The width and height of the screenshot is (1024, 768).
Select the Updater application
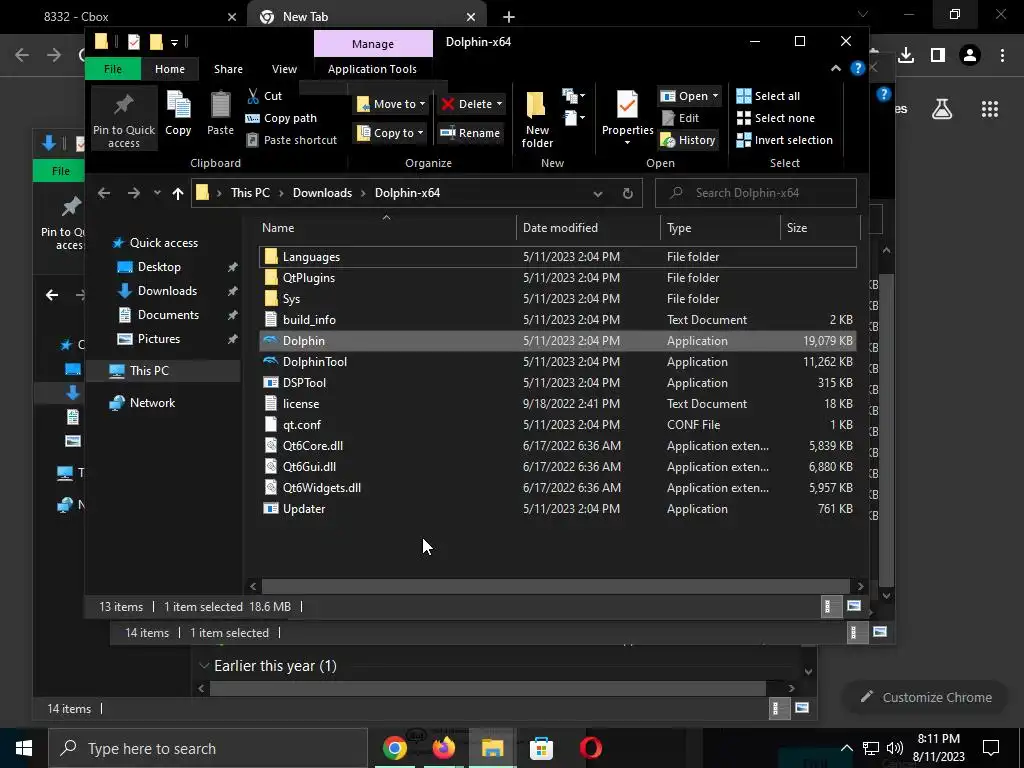click(x=558, y=509)
